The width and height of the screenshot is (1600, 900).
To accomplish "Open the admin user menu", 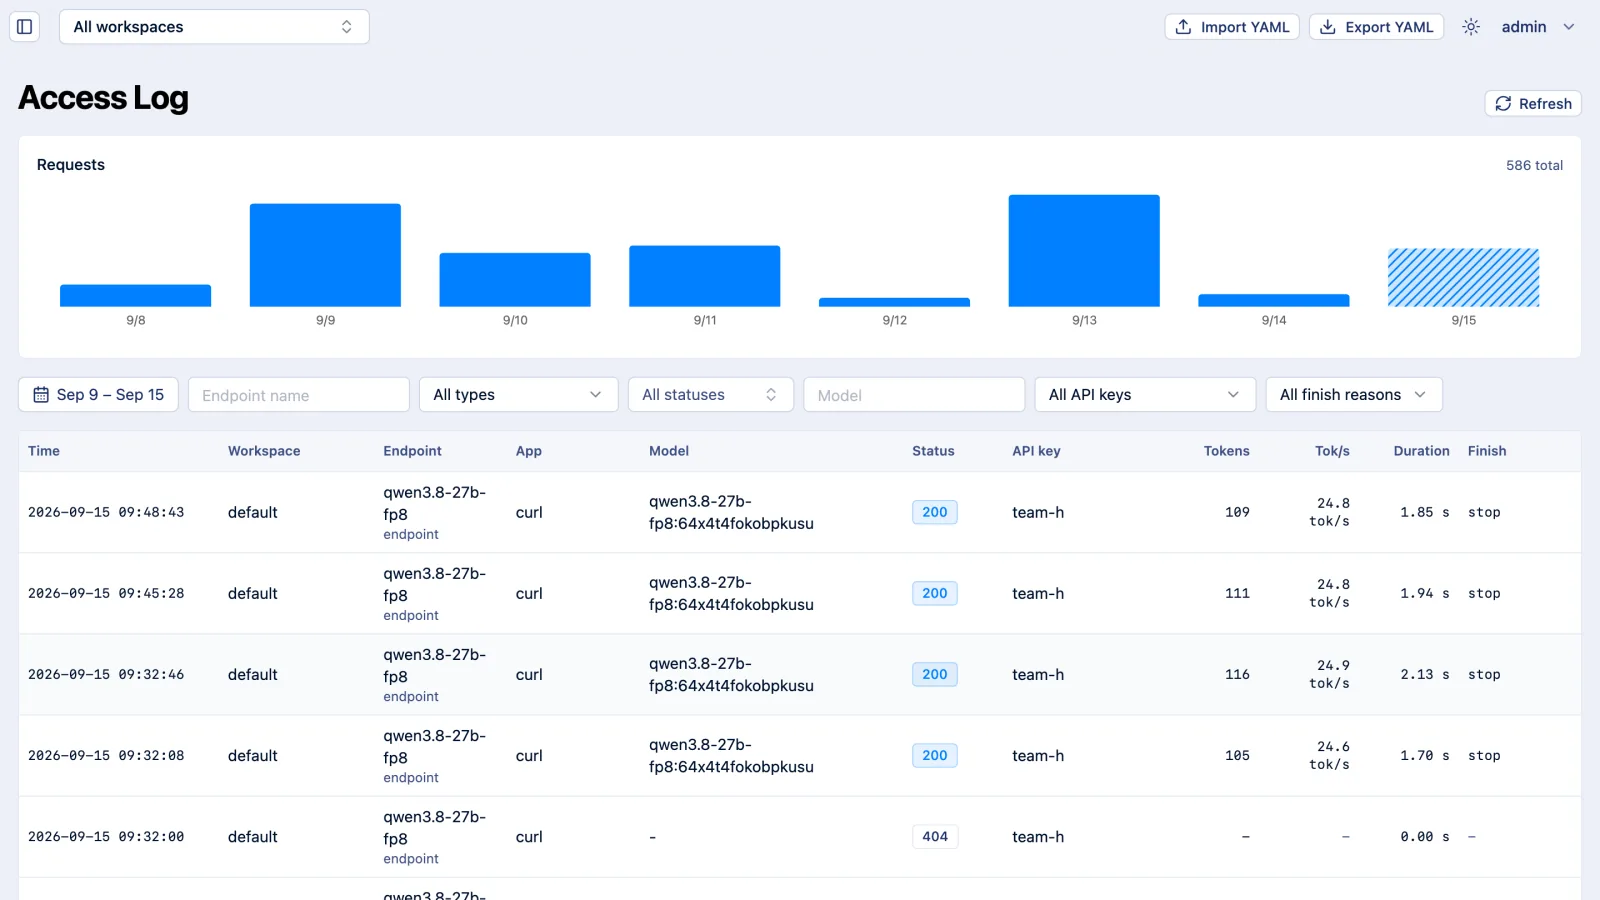I will tap(1538, 27).
